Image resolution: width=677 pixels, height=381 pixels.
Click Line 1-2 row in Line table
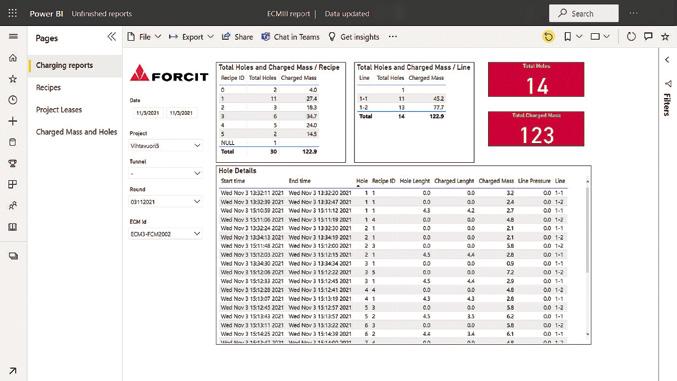(x=401, y=108)
